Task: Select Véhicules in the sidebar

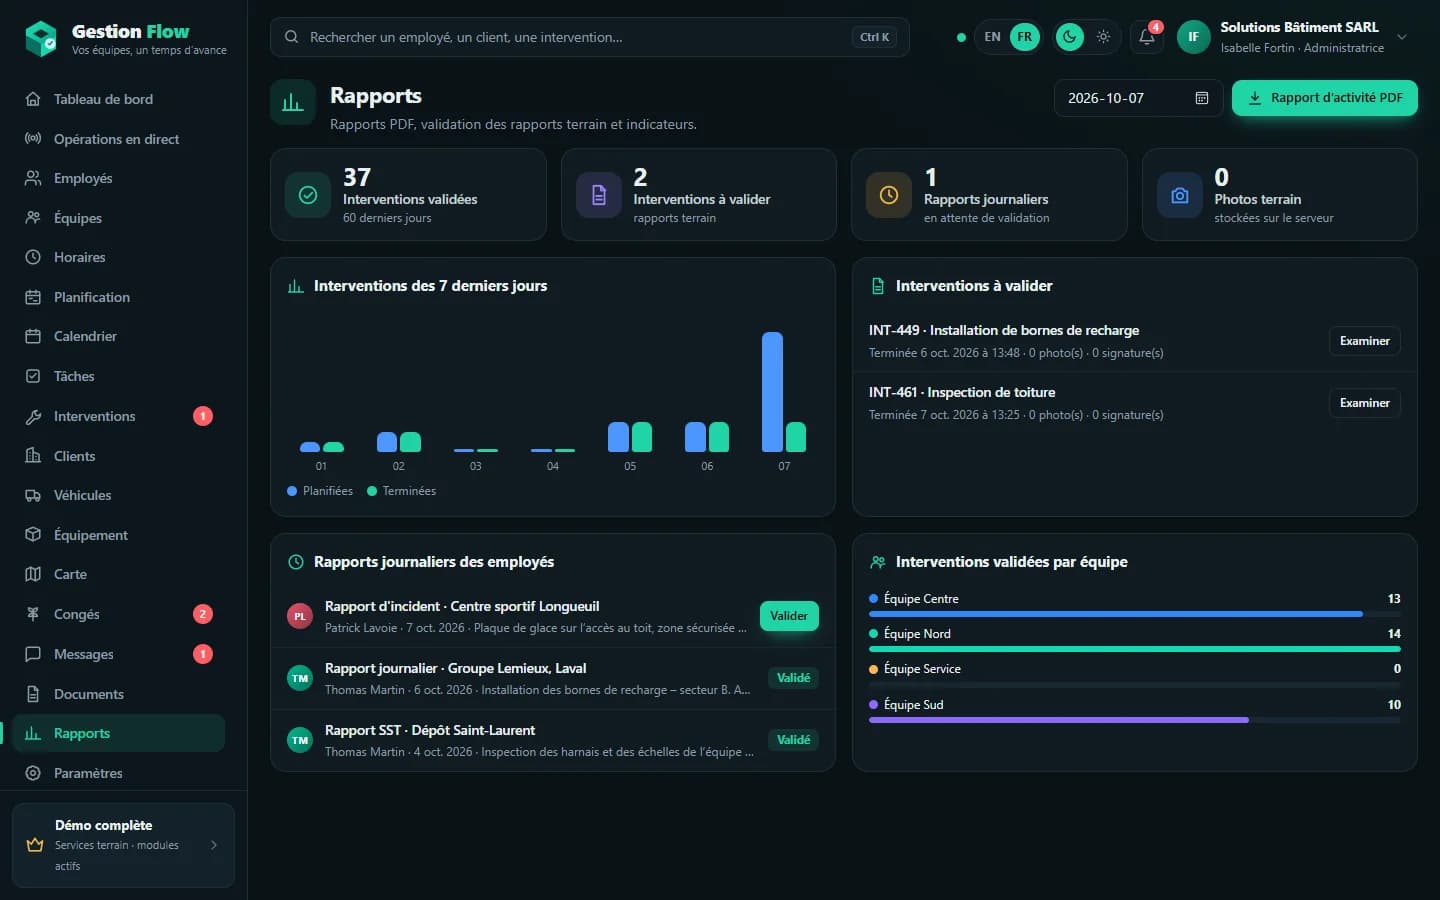Action: click(x=118, y=495)
